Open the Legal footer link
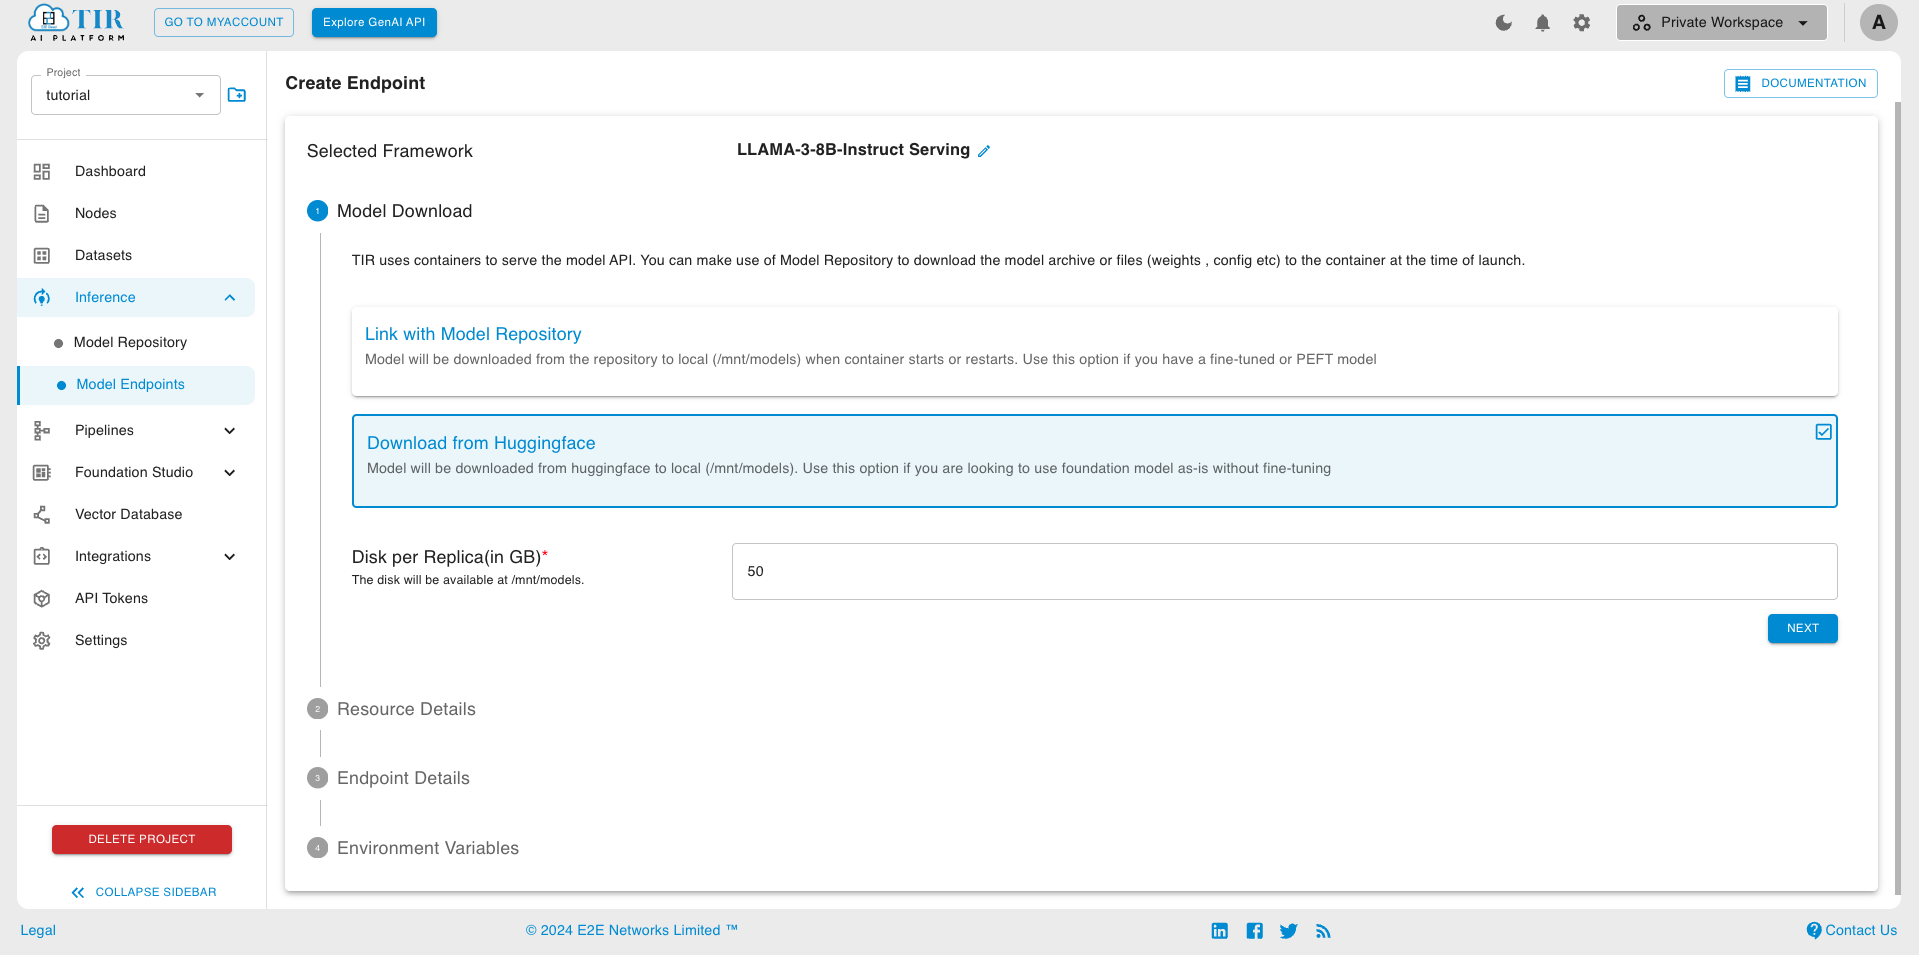The width and height of the screenshot is (1919, 955). [x=38, y=931]
